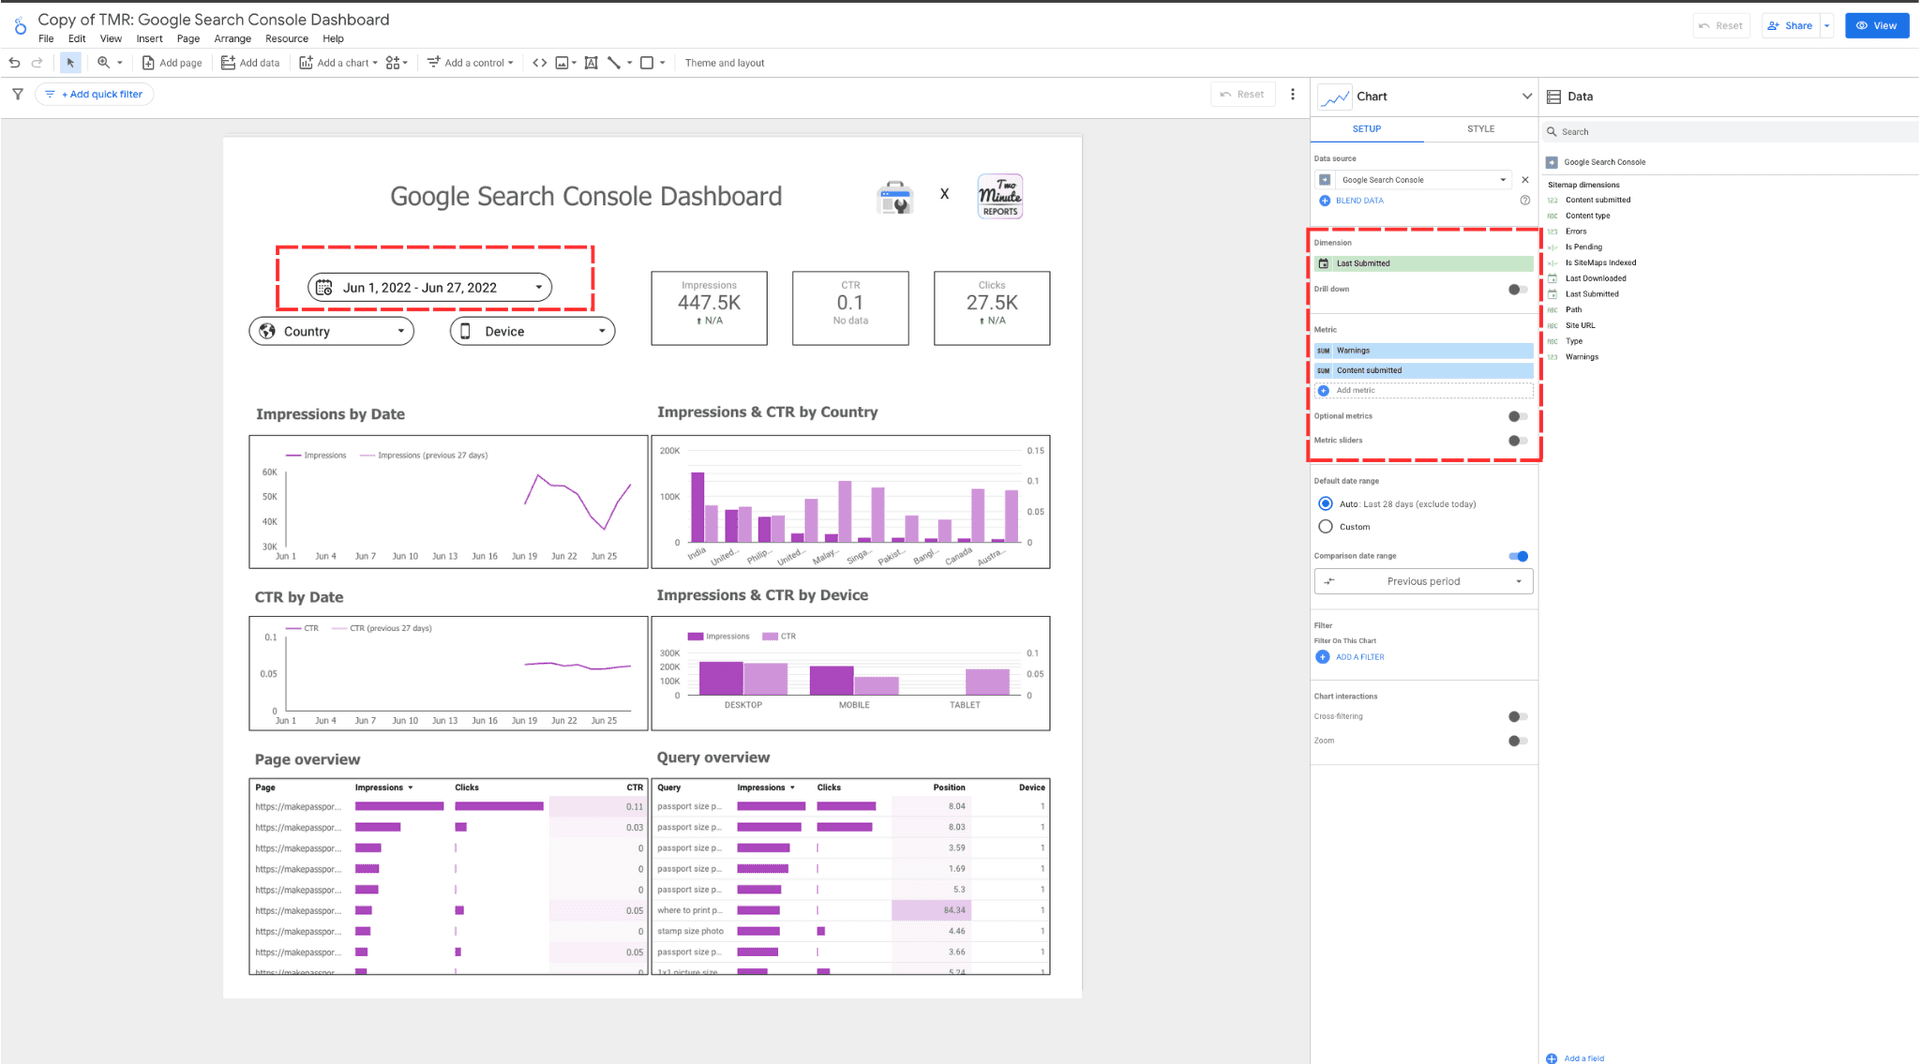Switch to the SETUP tab
The height and width of the screenshot is (1064, 1920).
[x=1366, y=129]
